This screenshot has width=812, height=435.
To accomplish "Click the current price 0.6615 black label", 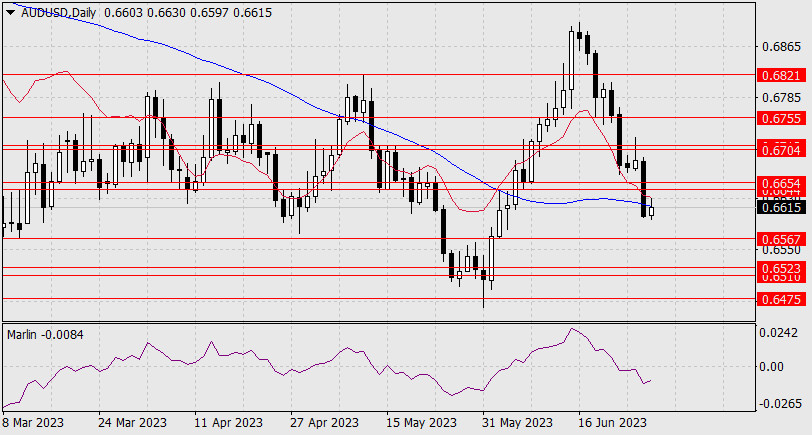I will click(x=781, y=208).
